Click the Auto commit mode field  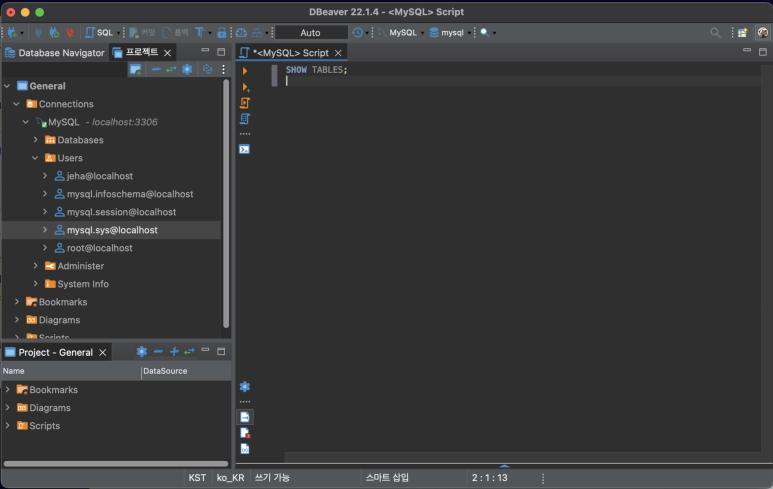point(311,33)
